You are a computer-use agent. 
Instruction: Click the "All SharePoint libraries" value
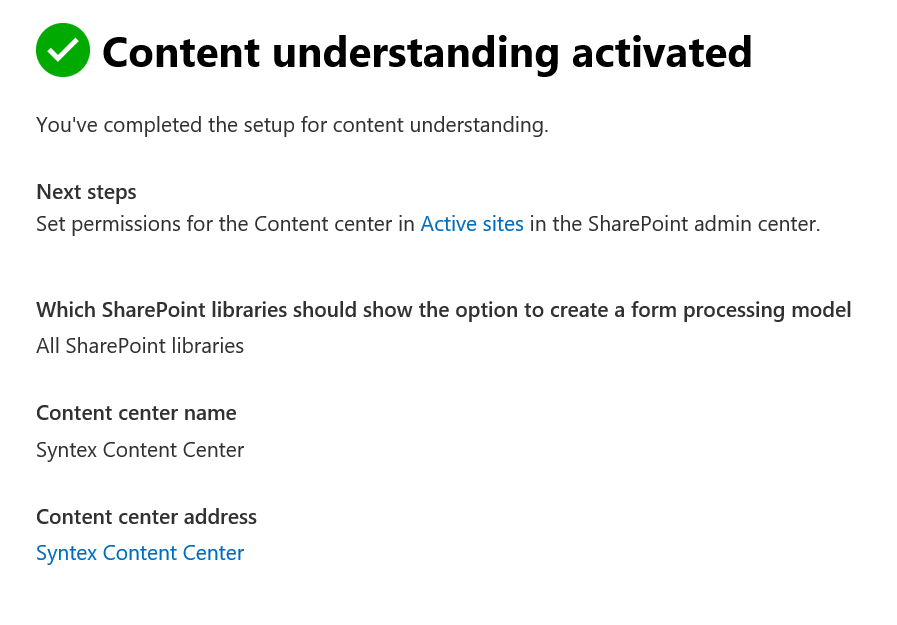(x=140, y=346)
